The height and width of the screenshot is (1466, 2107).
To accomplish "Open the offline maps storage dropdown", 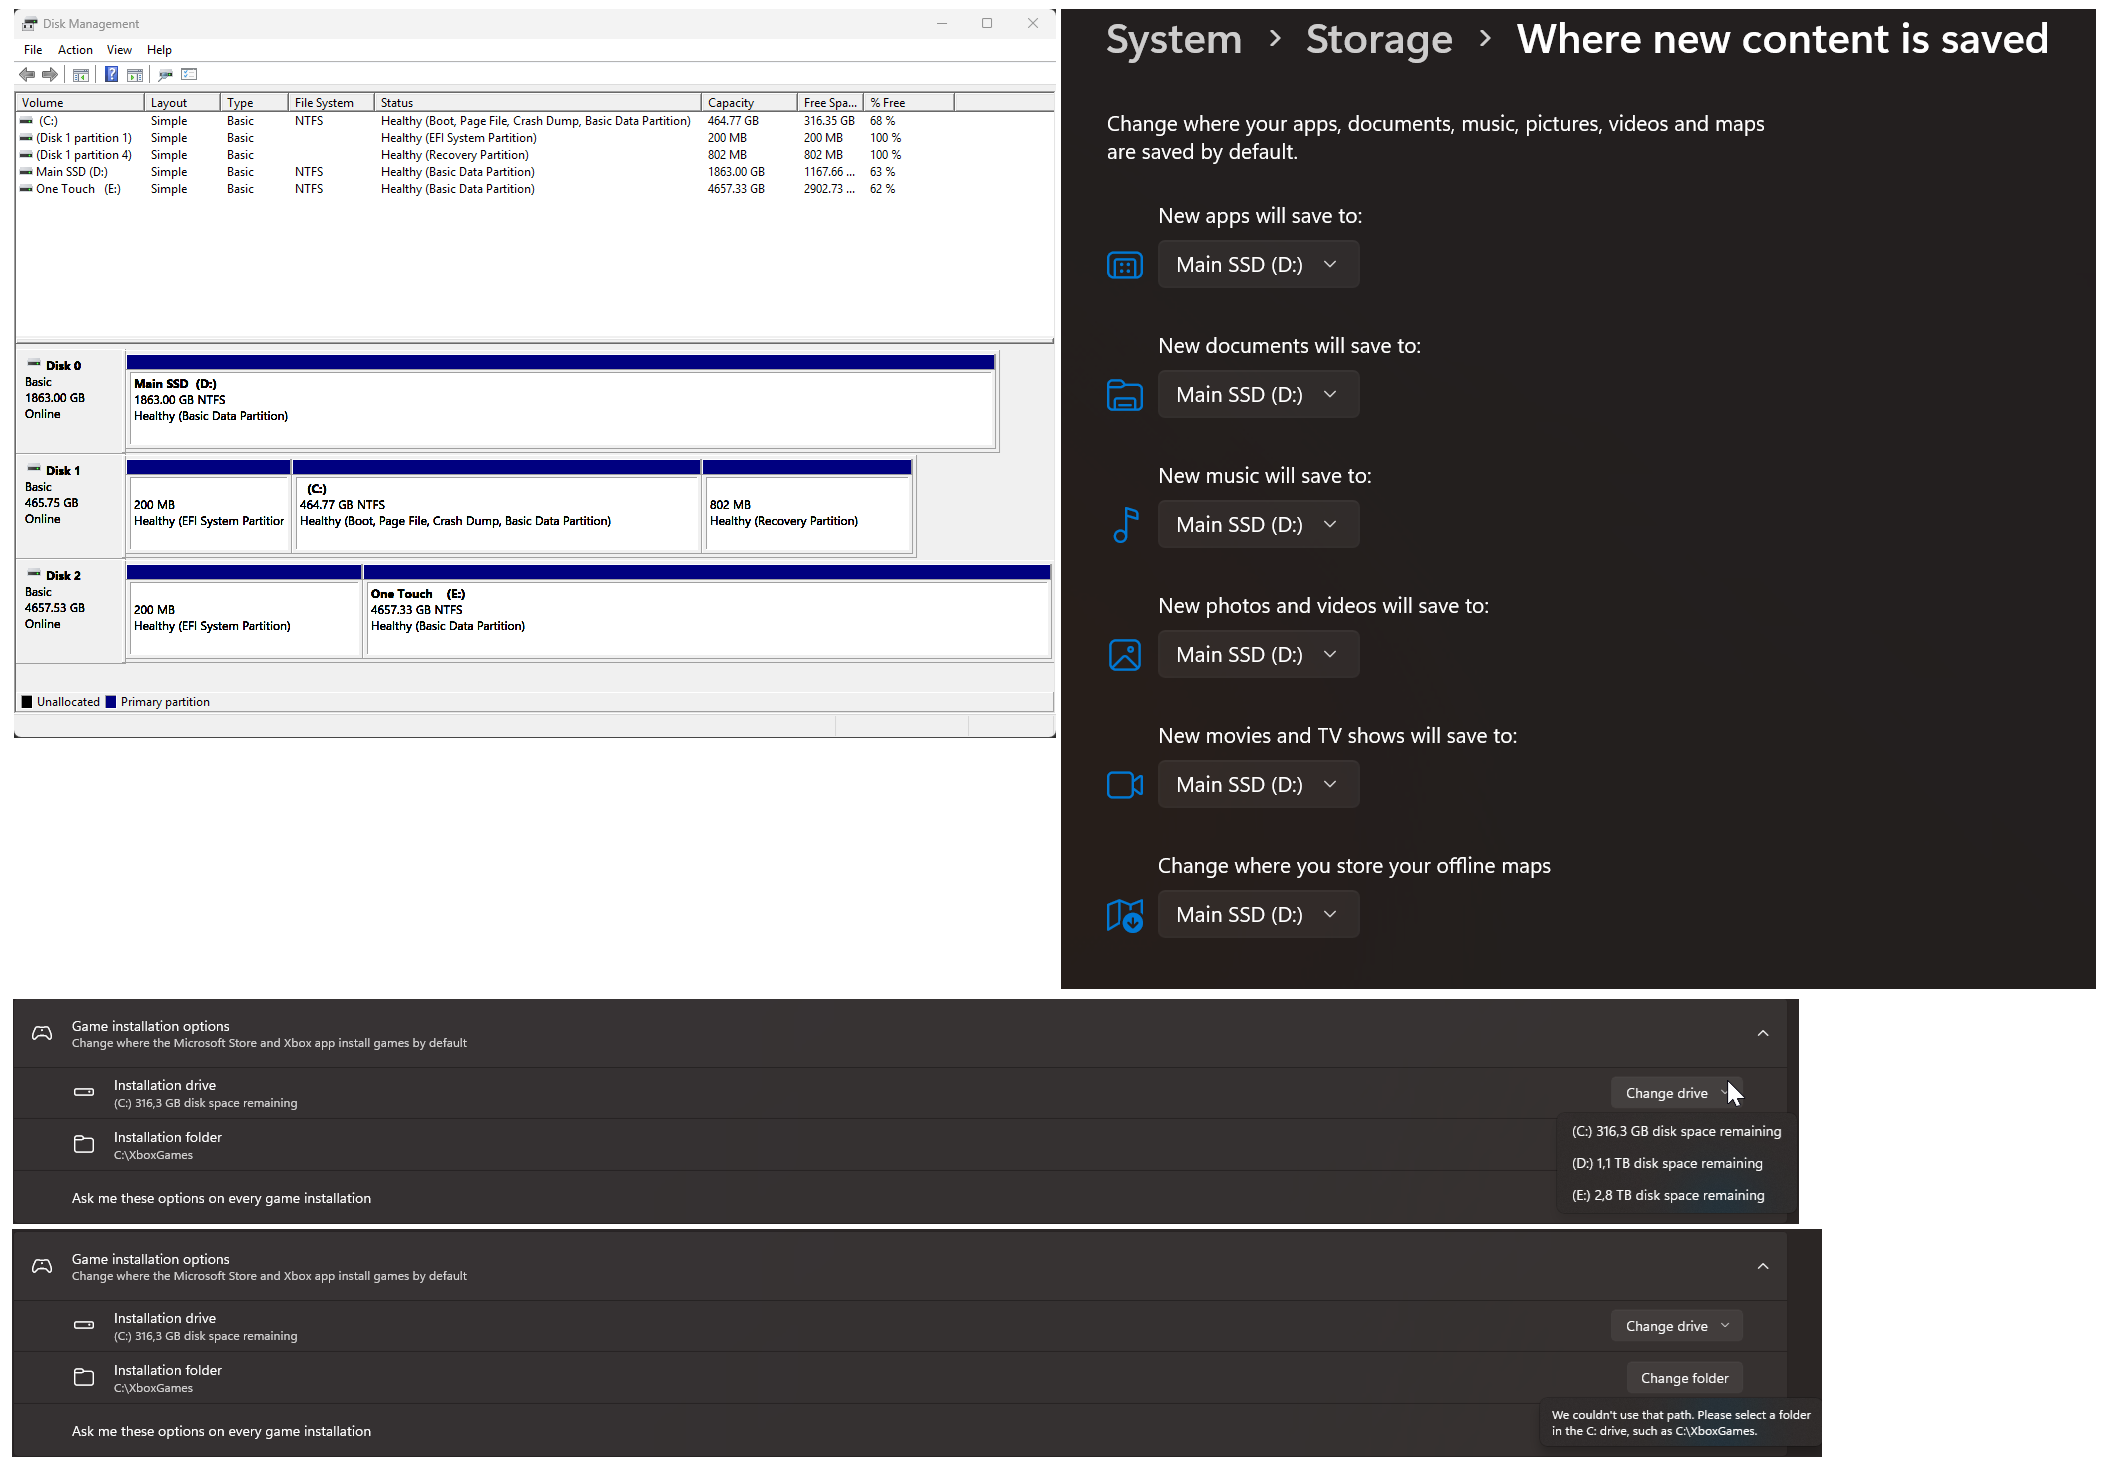I will pos(1258,914).
